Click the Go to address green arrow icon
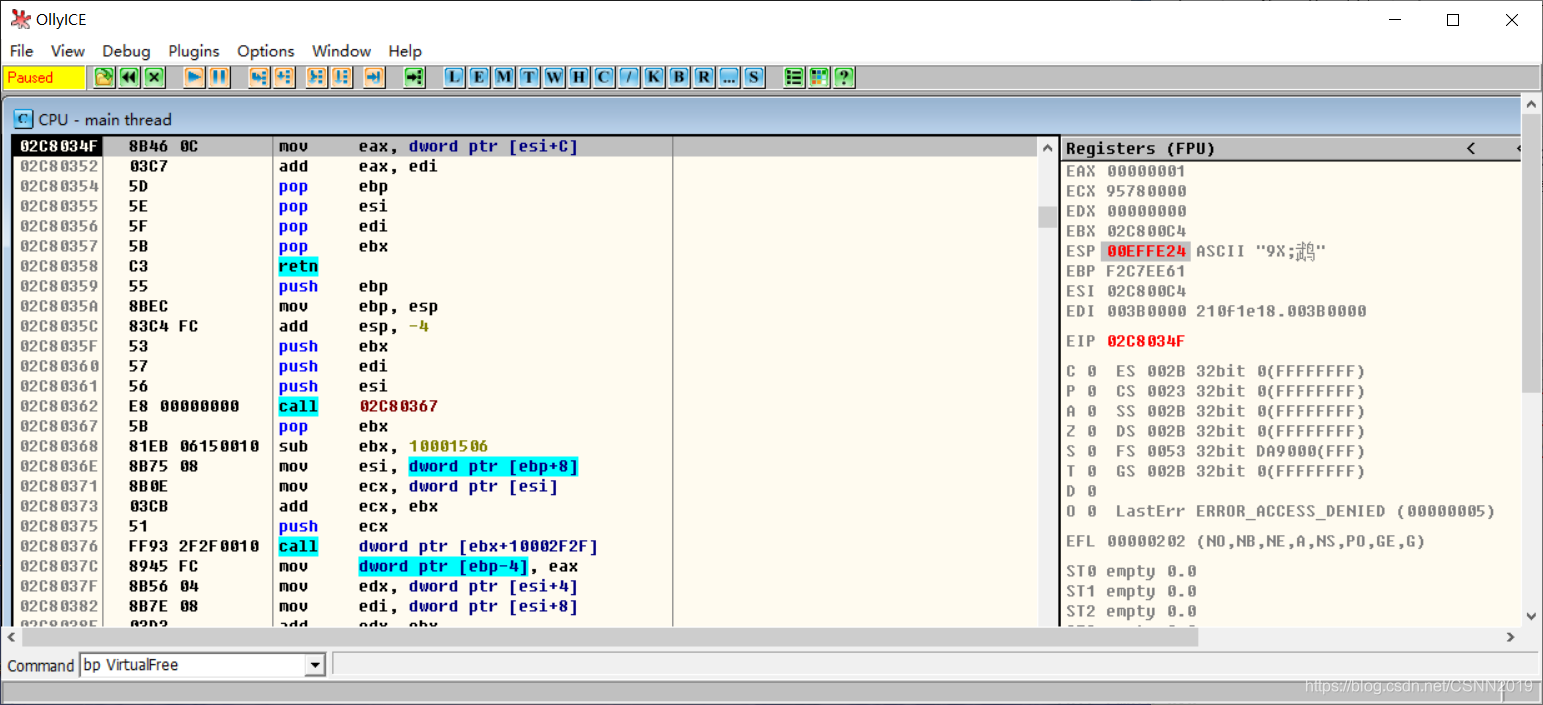Viewport: 1543px width, 705px height. (414, 77)
